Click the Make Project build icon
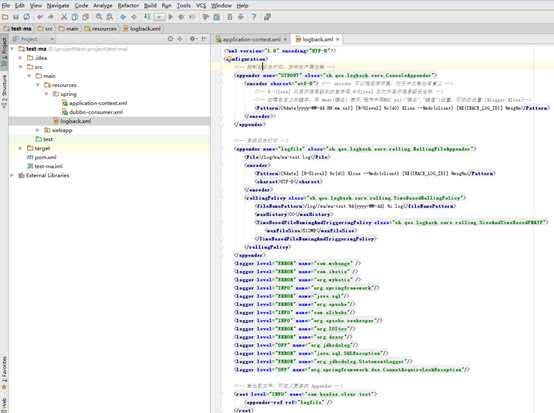The image size is (554, 413). pos(147,17)
